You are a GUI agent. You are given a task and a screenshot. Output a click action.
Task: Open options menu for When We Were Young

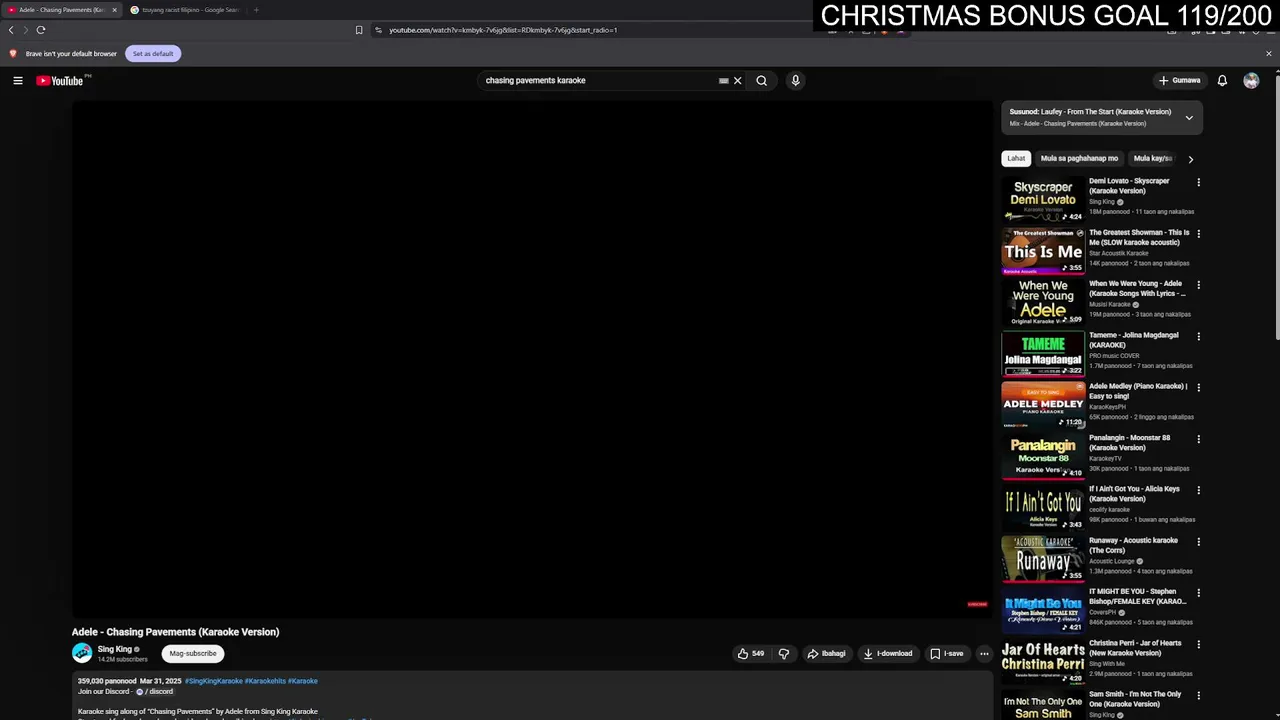(1198, 285)
